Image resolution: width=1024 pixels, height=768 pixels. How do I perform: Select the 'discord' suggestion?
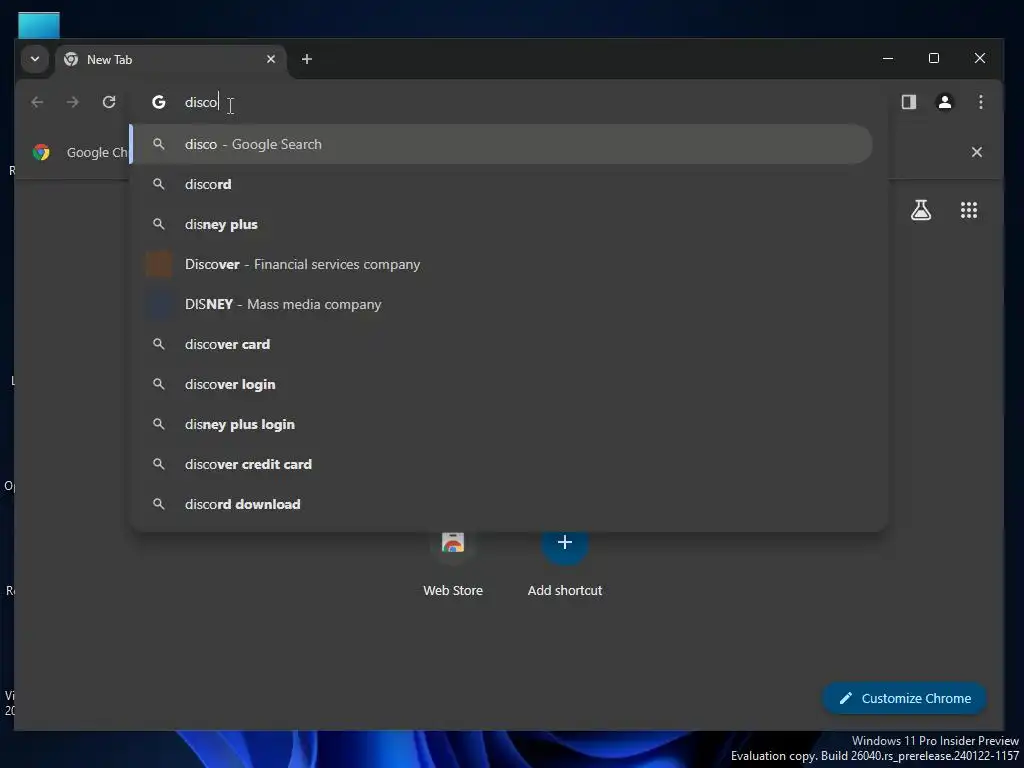(x=502, y=184)
